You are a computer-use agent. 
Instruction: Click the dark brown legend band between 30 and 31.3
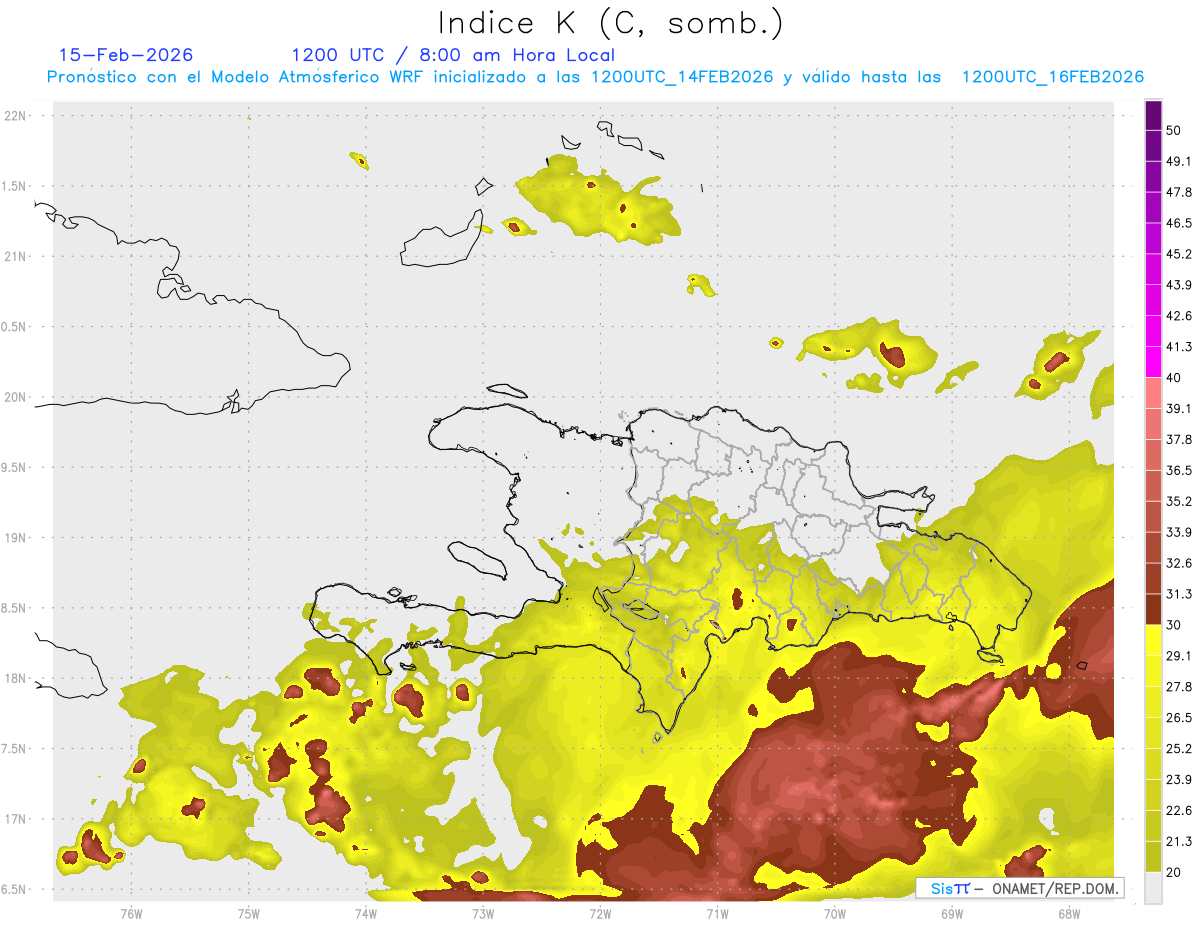pyautogui.click(x=1153, y=609)
